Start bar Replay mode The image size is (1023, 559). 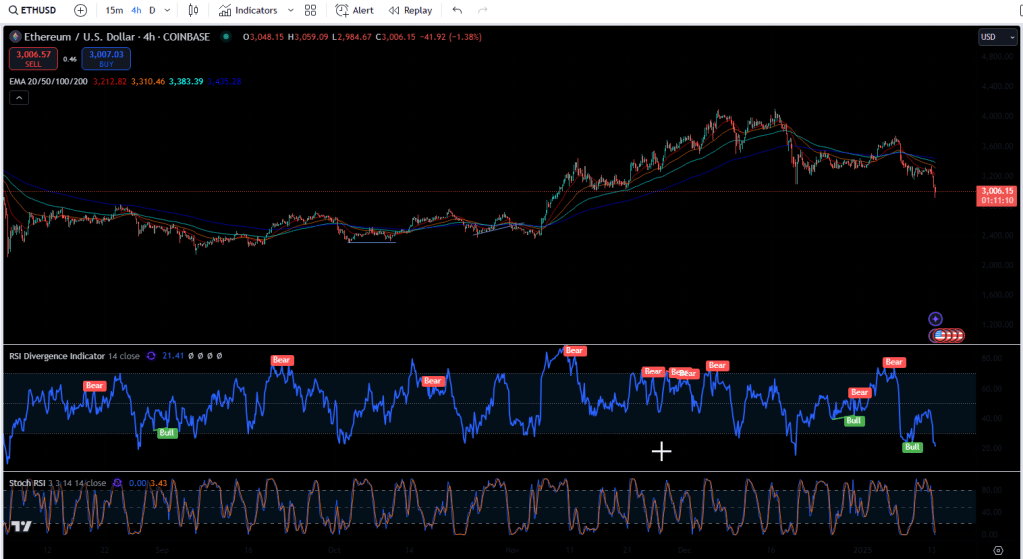click(410, 10)
